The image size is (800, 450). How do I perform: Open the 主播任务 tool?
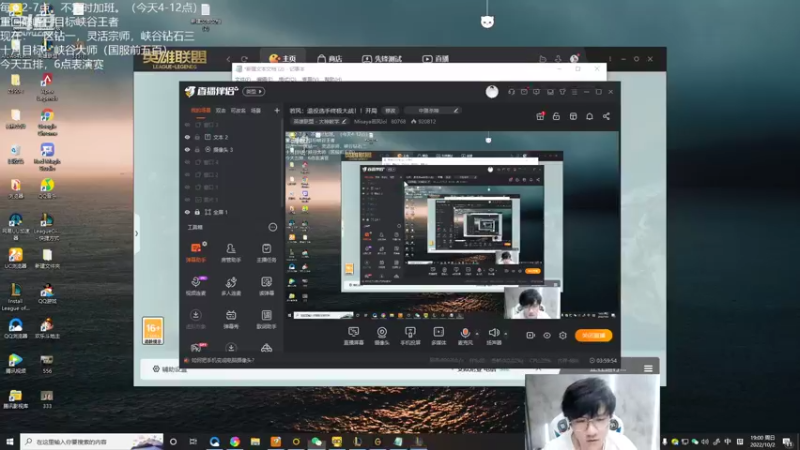(266, 253)
